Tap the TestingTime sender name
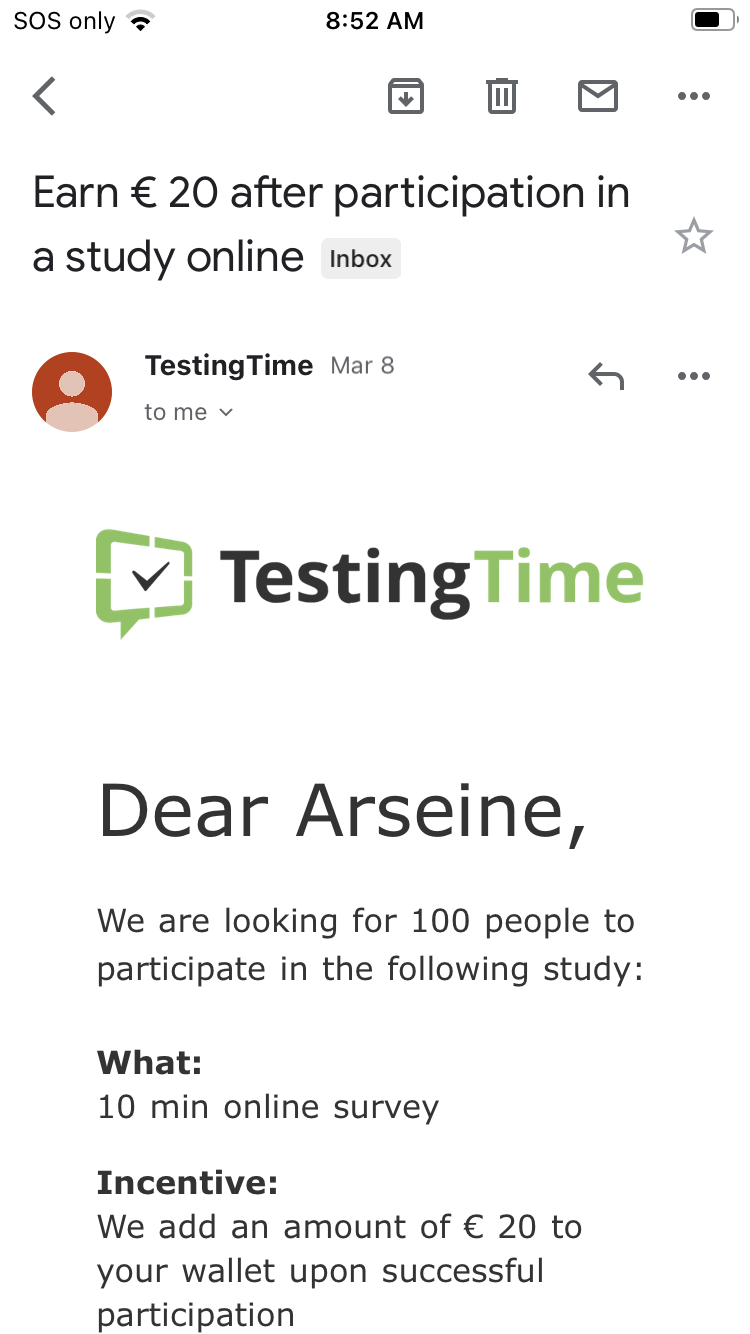This screenshot has width=750, height=1334. [229, 366]
